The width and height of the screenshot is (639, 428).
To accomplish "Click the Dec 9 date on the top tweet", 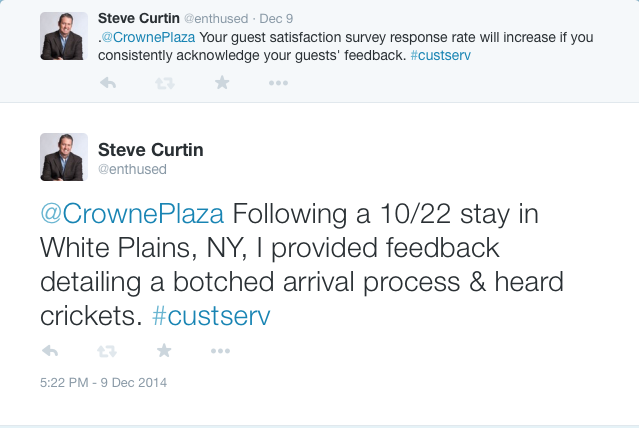I will tap(276, 18).
